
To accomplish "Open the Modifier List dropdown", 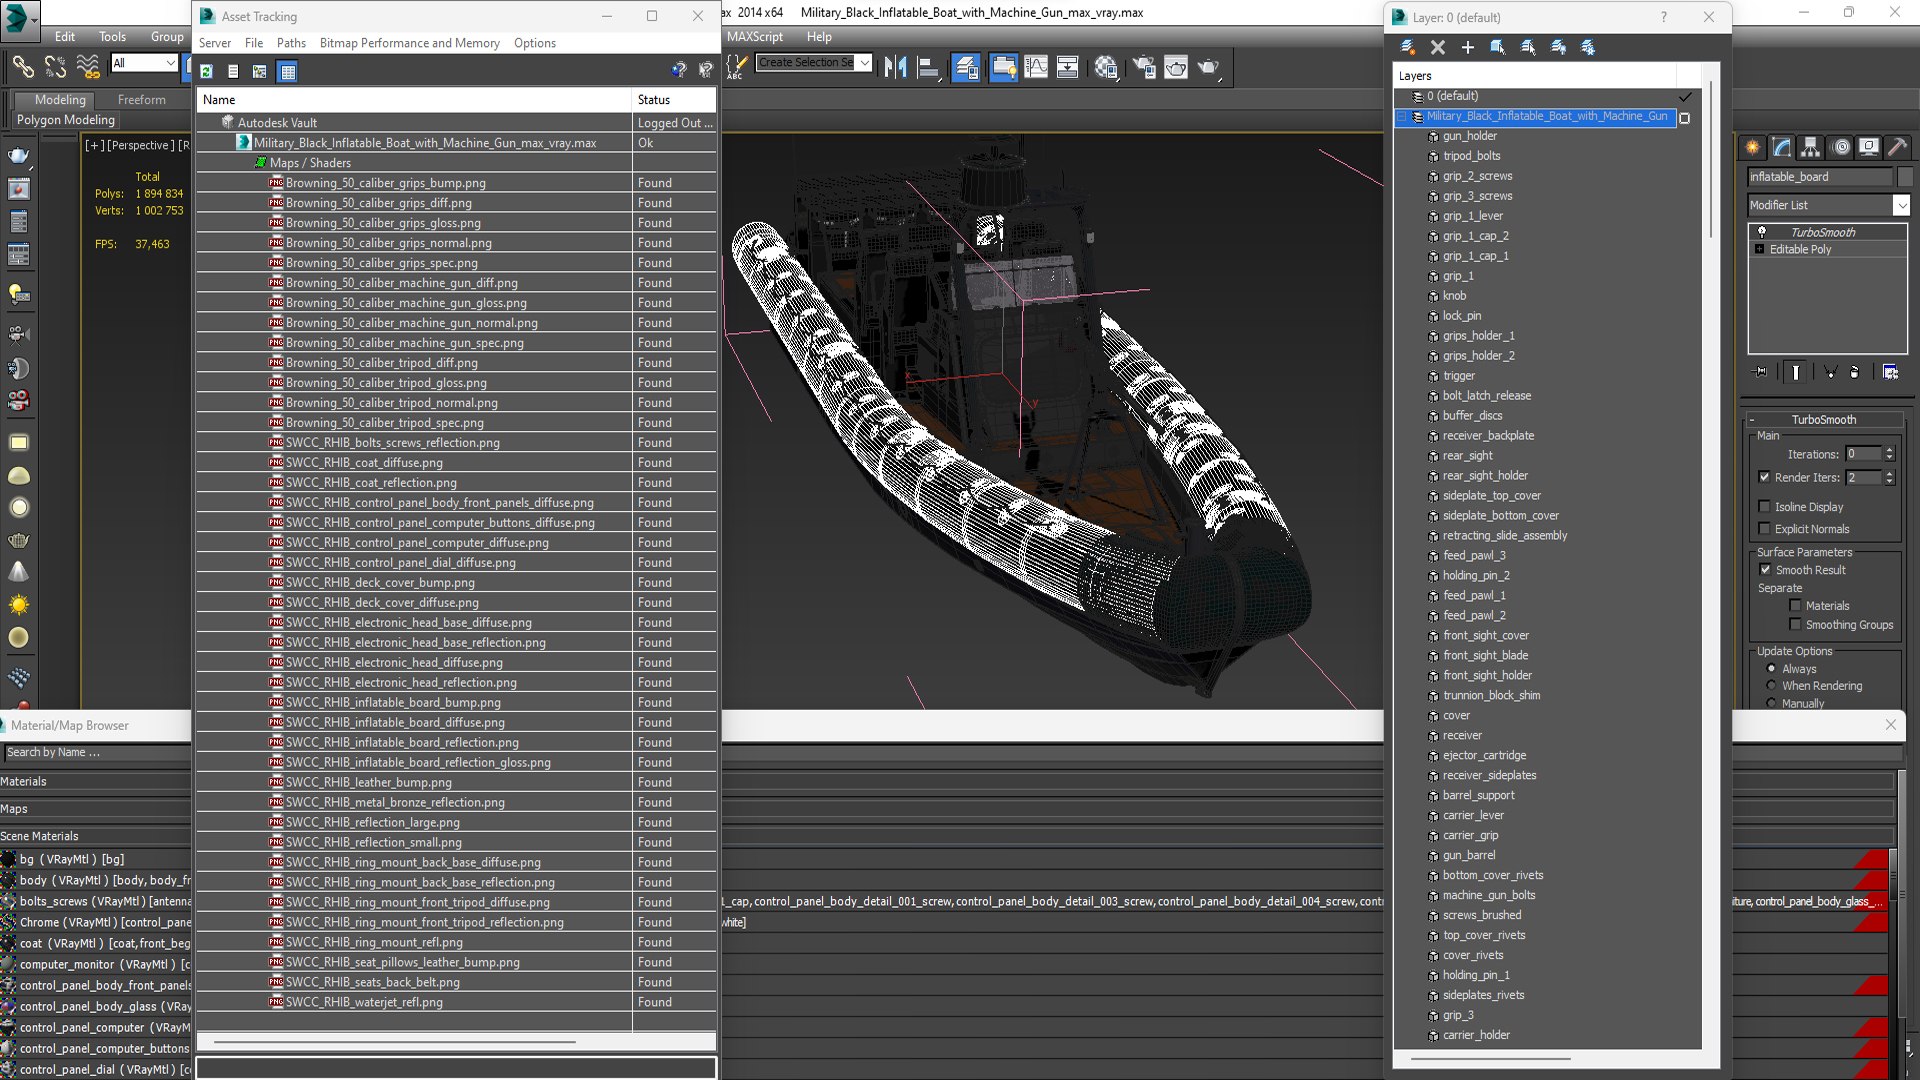I will [x=1901, y=205].
